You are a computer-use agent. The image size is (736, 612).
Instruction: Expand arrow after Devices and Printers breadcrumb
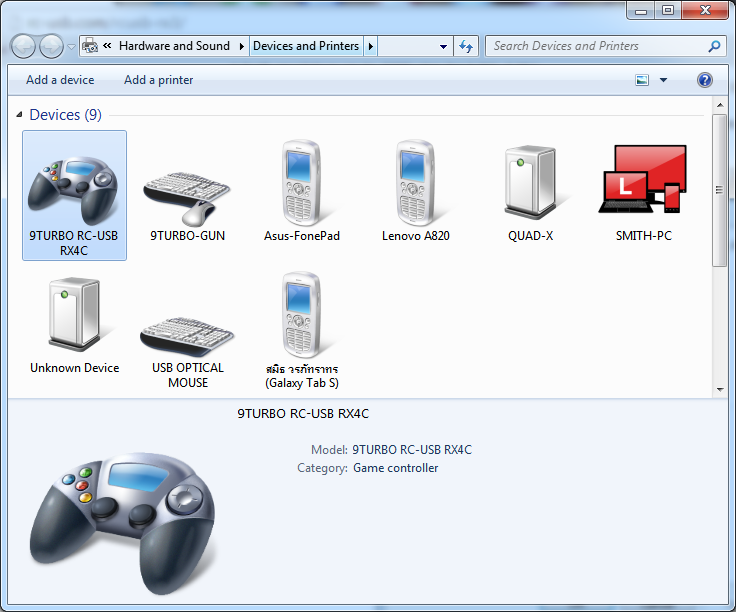point(370,46)
